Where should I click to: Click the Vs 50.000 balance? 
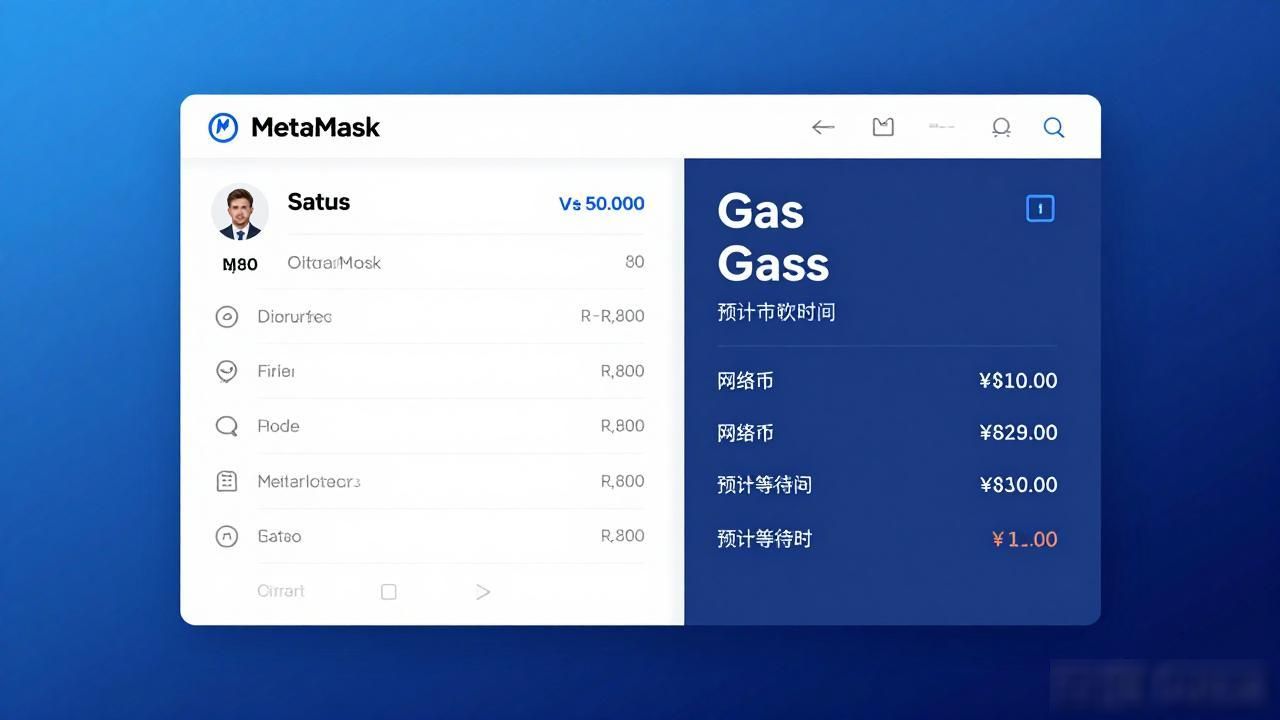click(x=602, y=204)
